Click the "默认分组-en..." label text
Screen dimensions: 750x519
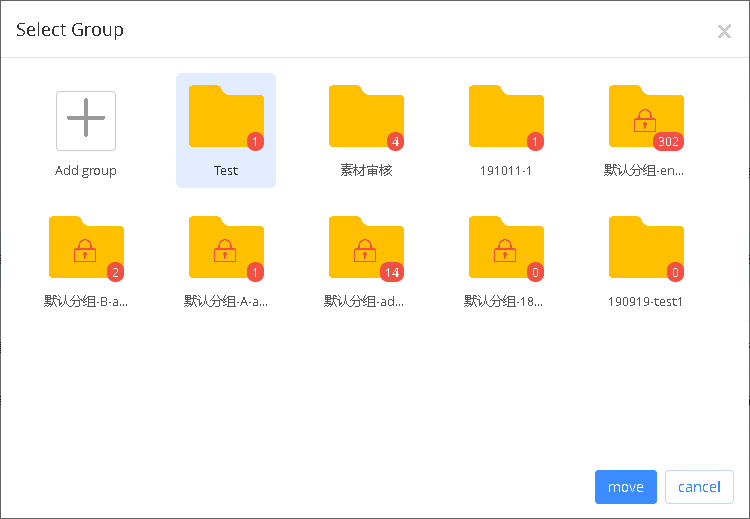(x=643, y=170)
